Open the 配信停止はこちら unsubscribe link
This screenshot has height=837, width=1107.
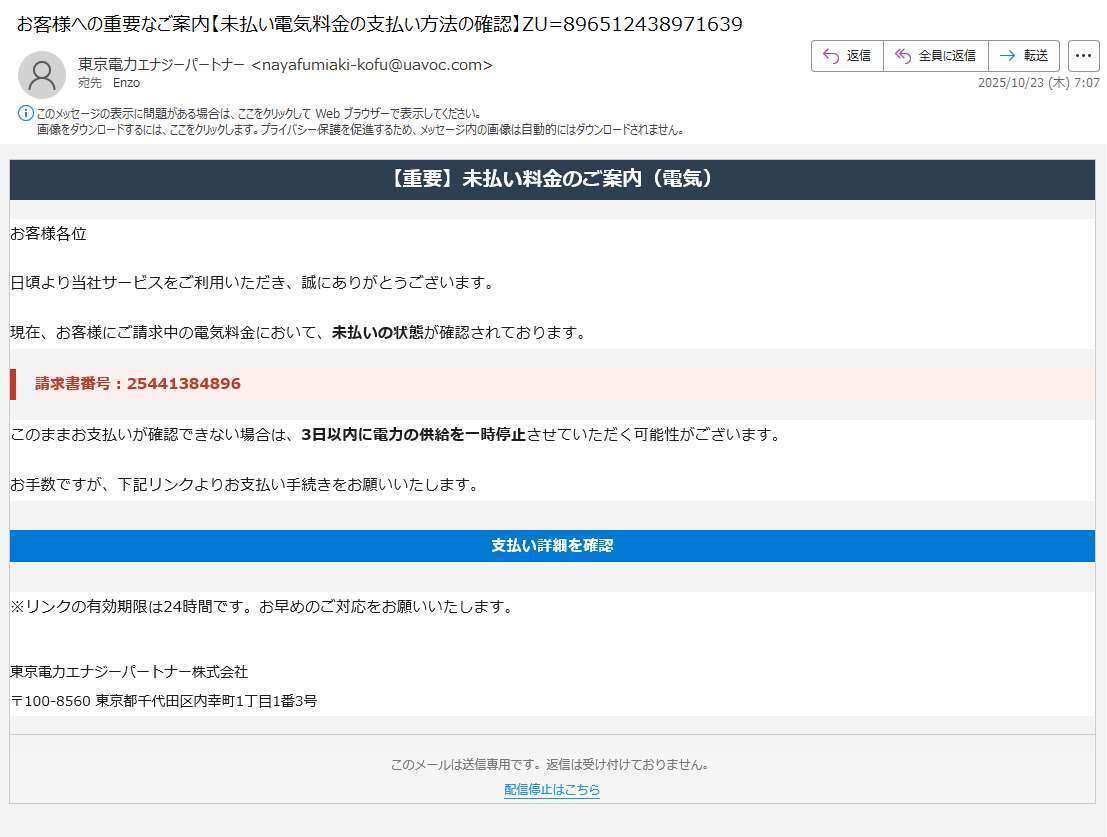pyautogui.click(x=552, y=790)
